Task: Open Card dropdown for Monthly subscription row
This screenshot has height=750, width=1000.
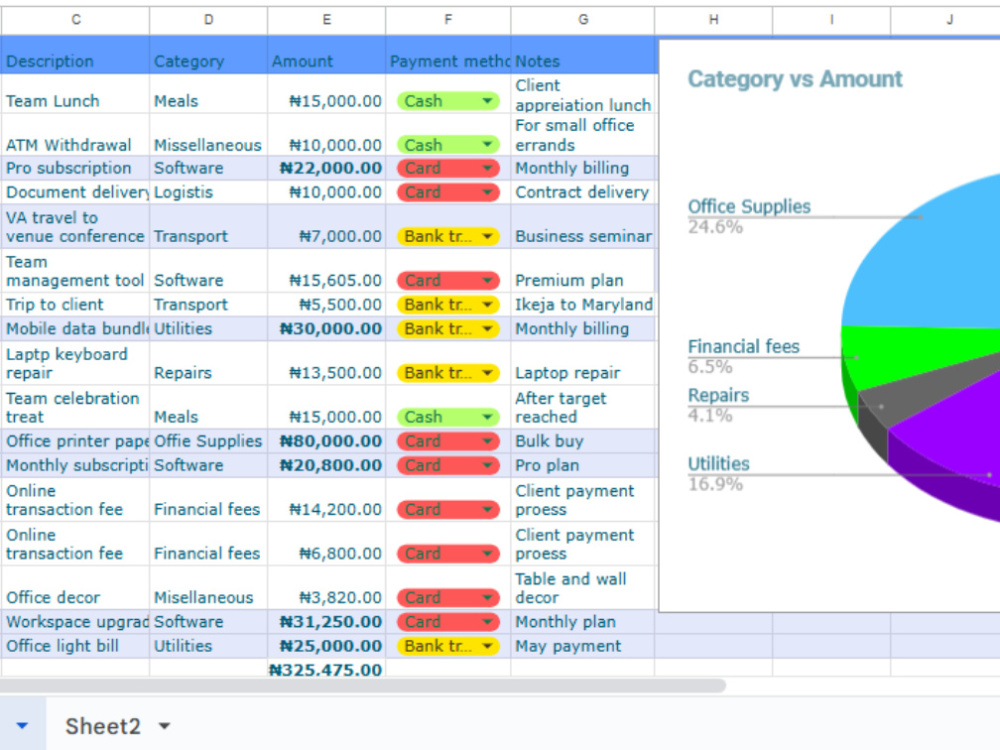Action: (x=448, y=465)
